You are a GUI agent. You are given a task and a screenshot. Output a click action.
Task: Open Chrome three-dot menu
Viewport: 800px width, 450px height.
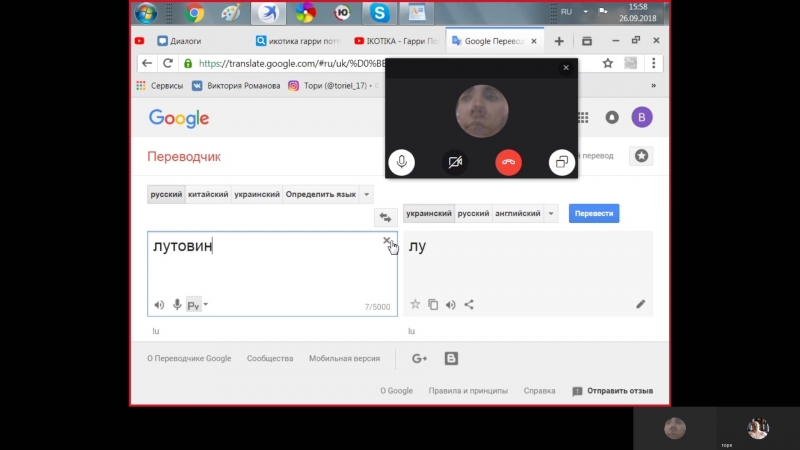click(654, 63)
